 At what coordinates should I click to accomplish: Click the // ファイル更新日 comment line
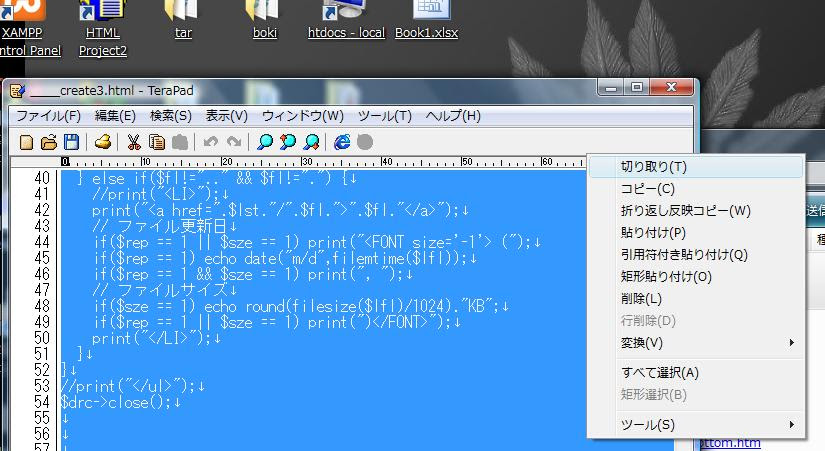[165, 226]
